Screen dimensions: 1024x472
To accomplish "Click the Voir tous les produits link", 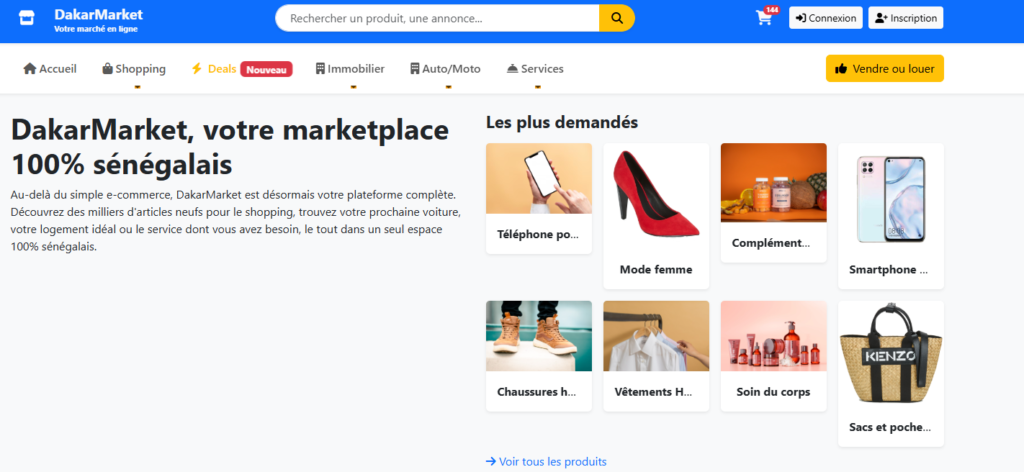I will [546, 461].
